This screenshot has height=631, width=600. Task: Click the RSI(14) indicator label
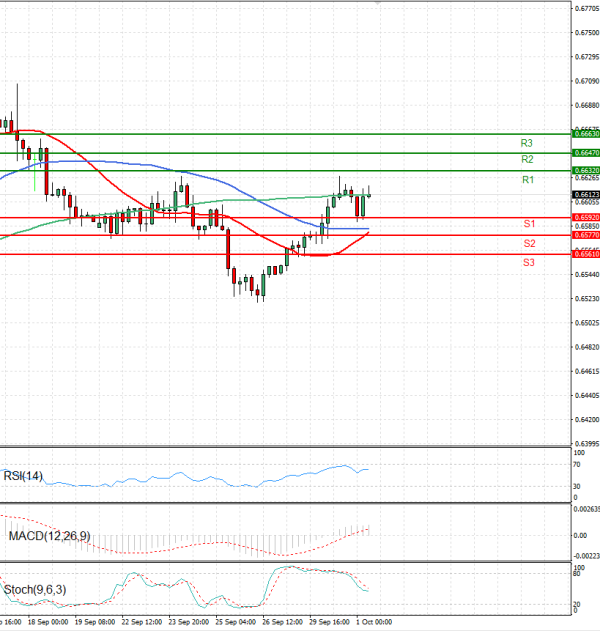(25, 475)
